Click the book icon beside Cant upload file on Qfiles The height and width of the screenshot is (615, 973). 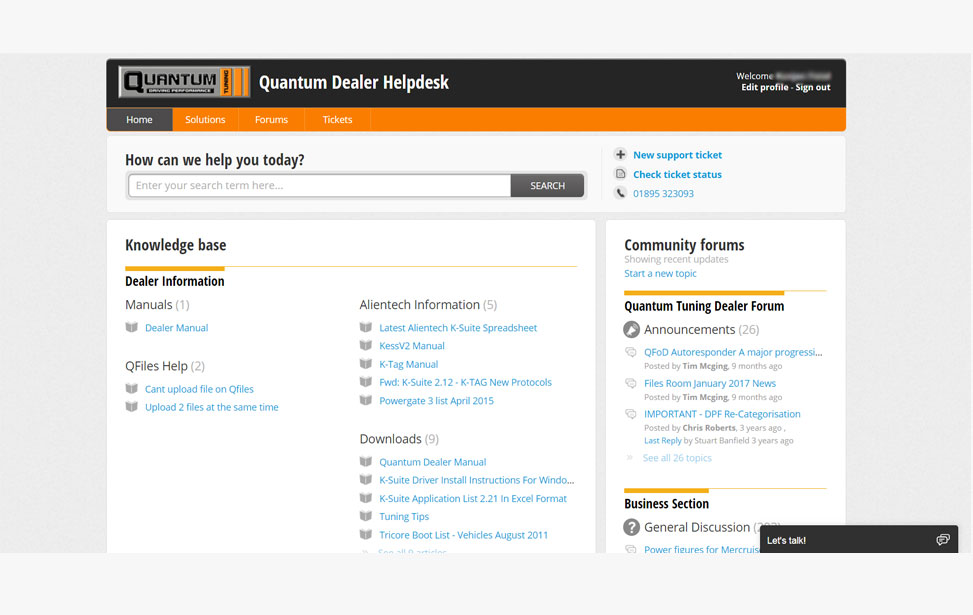coord(132,388)
